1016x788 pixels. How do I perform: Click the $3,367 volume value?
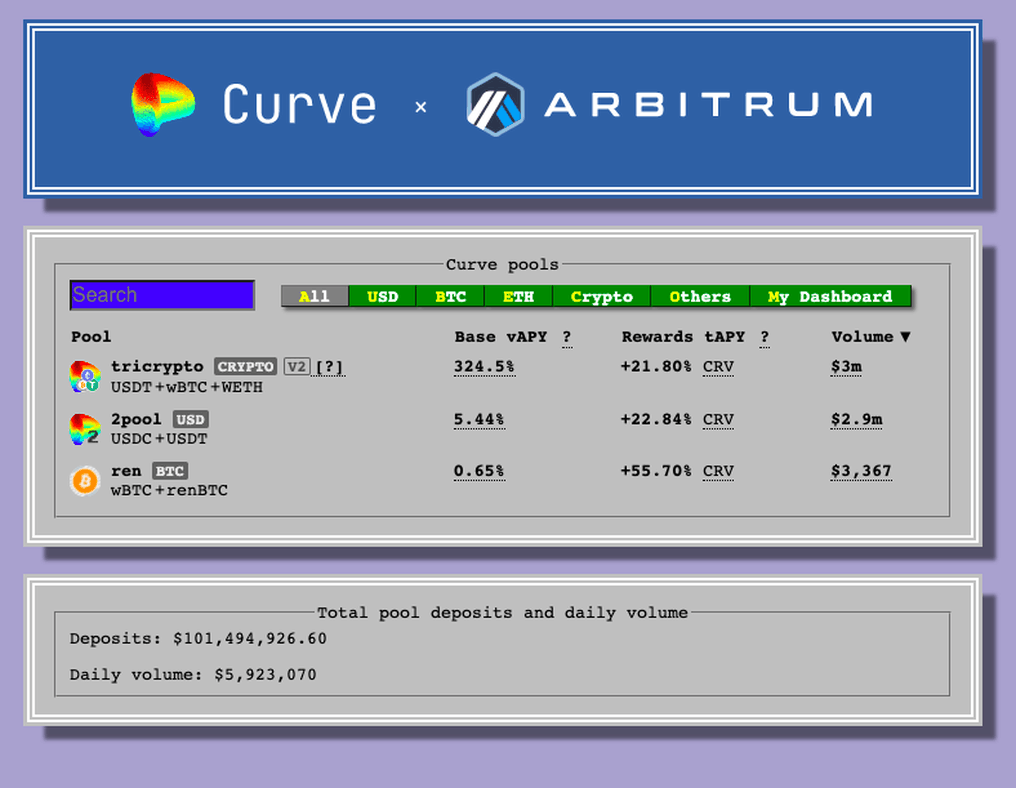click(x=861, y=471)
